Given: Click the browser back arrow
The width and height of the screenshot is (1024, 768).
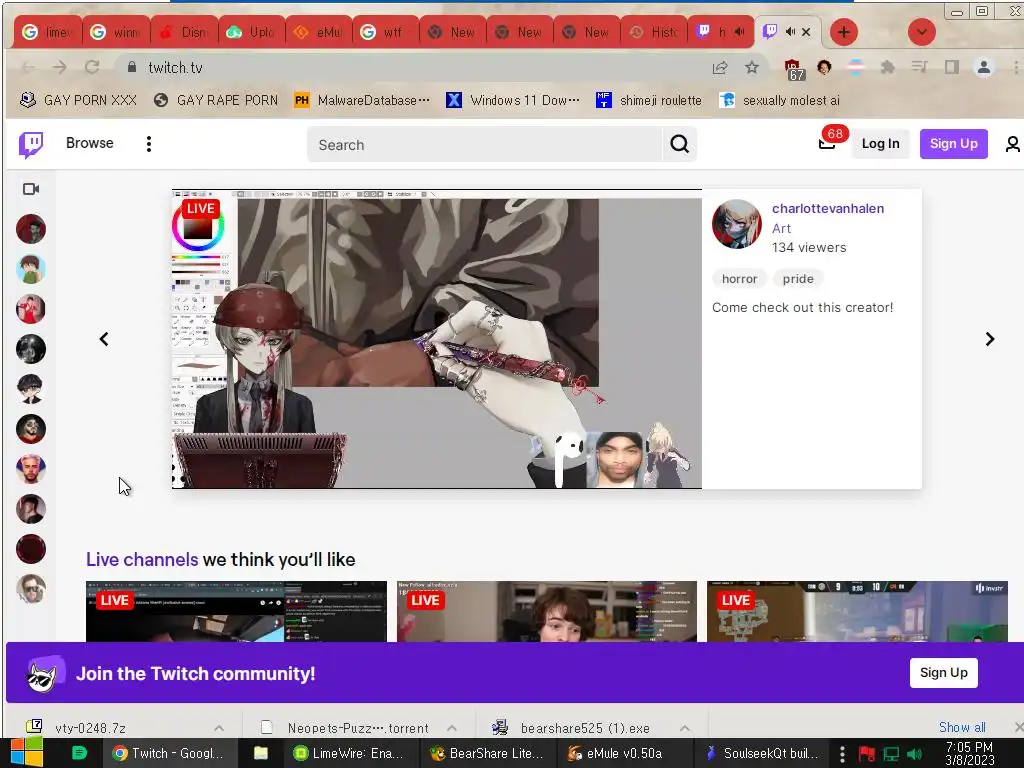Looking at the screenshot, I should tap(28, 67).
